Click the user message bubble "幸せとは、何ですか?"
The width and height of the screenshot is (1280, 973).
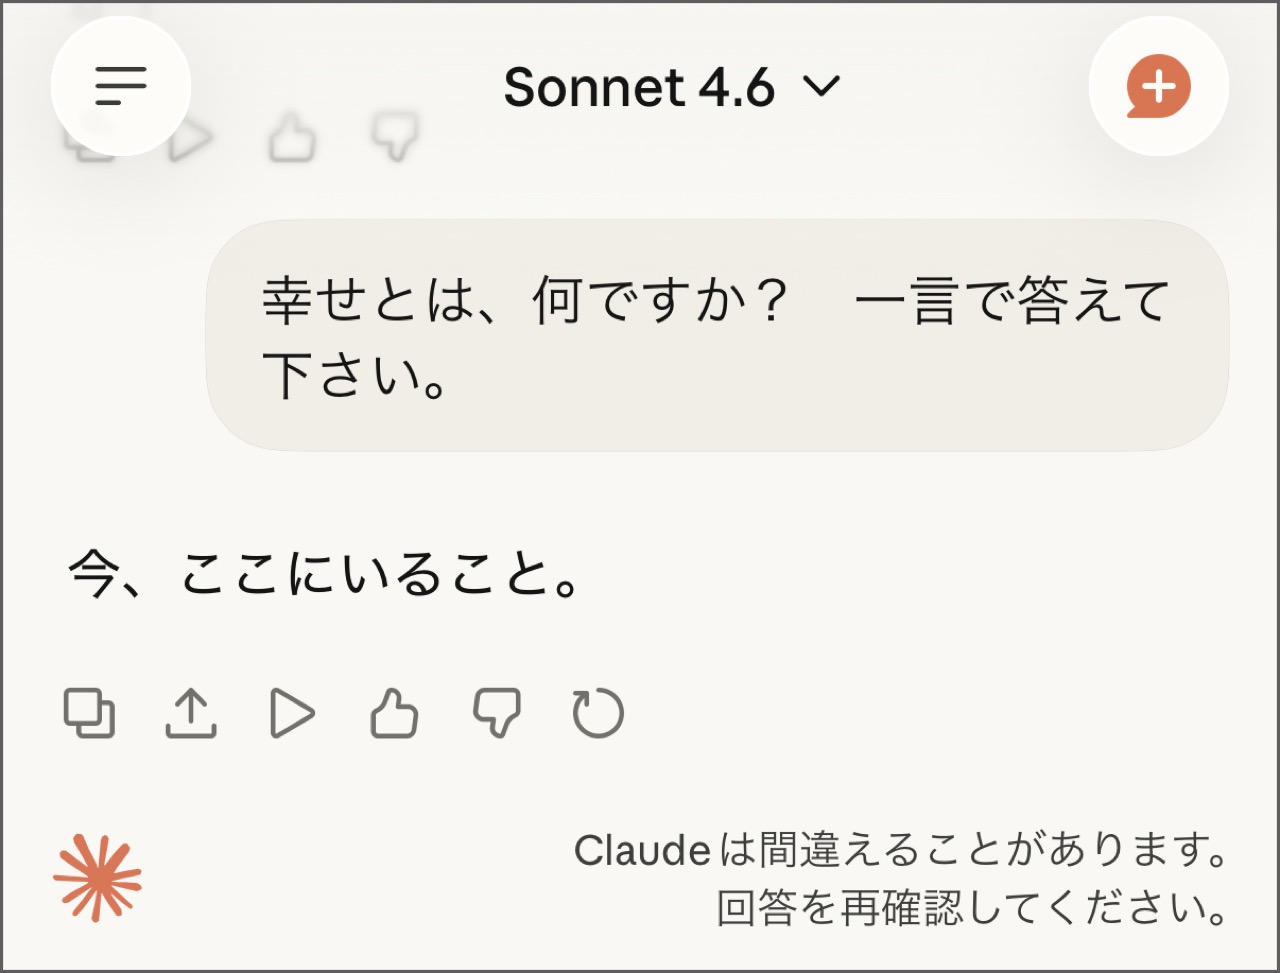click(x=716, y=335)
